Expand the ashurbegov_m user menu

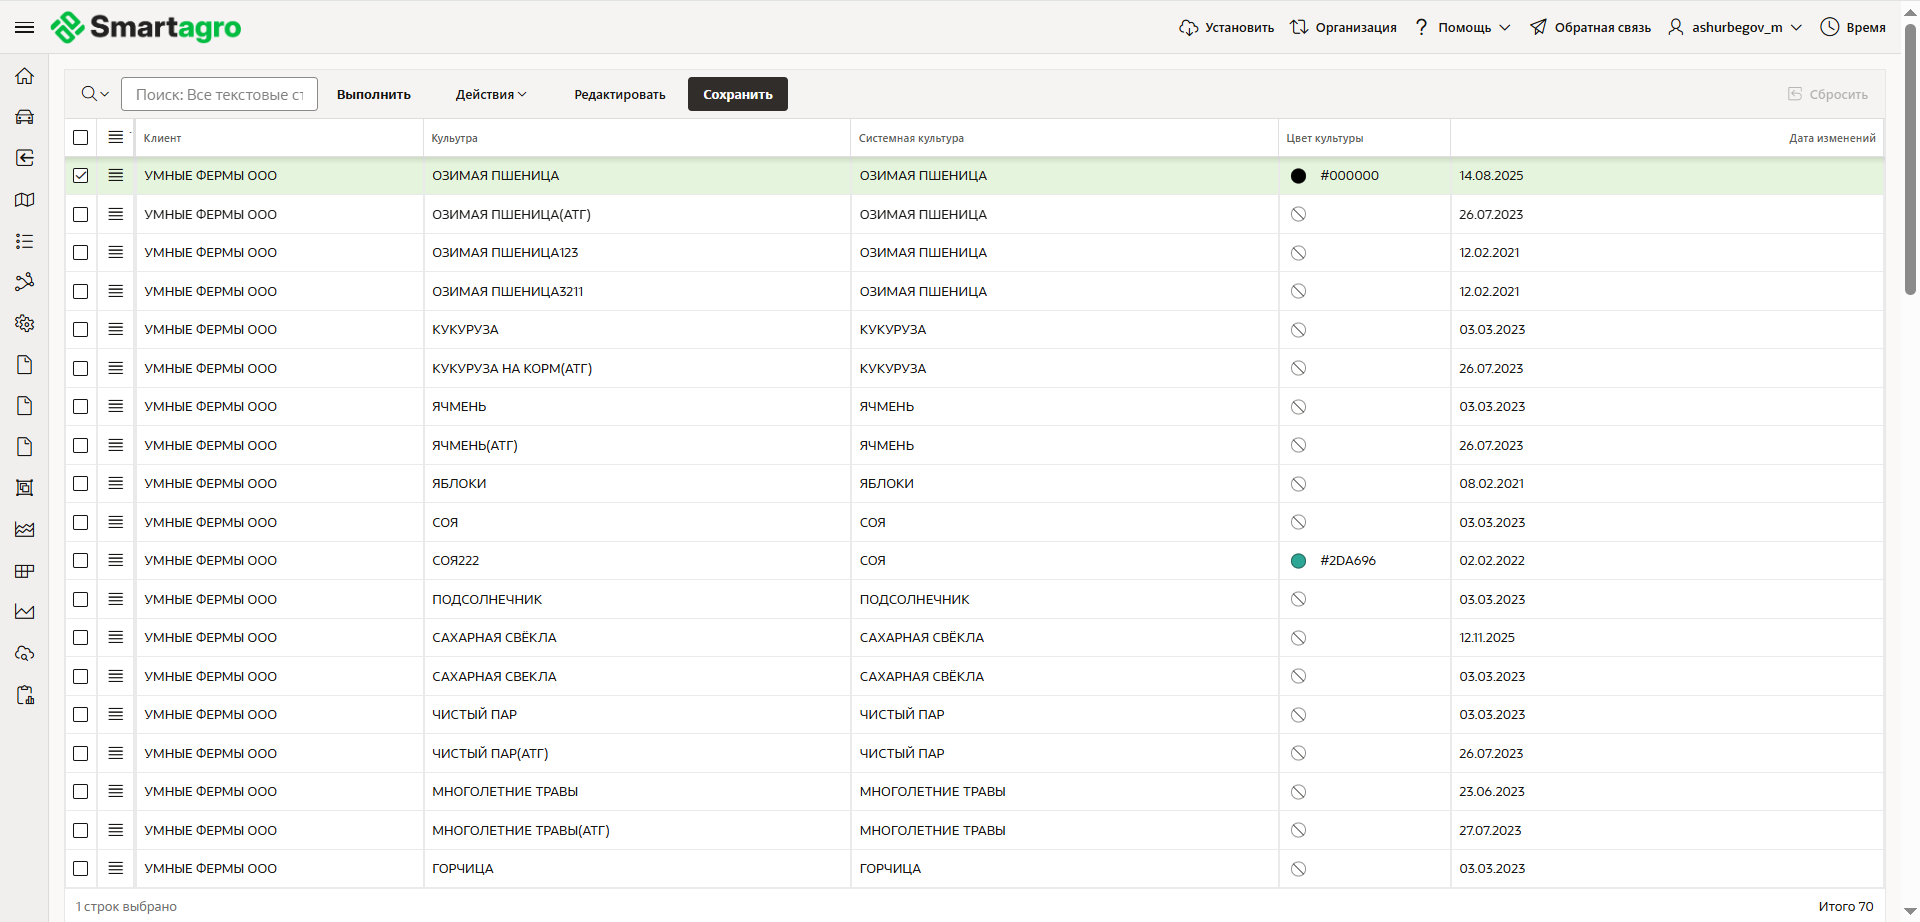click(1735, 27)
